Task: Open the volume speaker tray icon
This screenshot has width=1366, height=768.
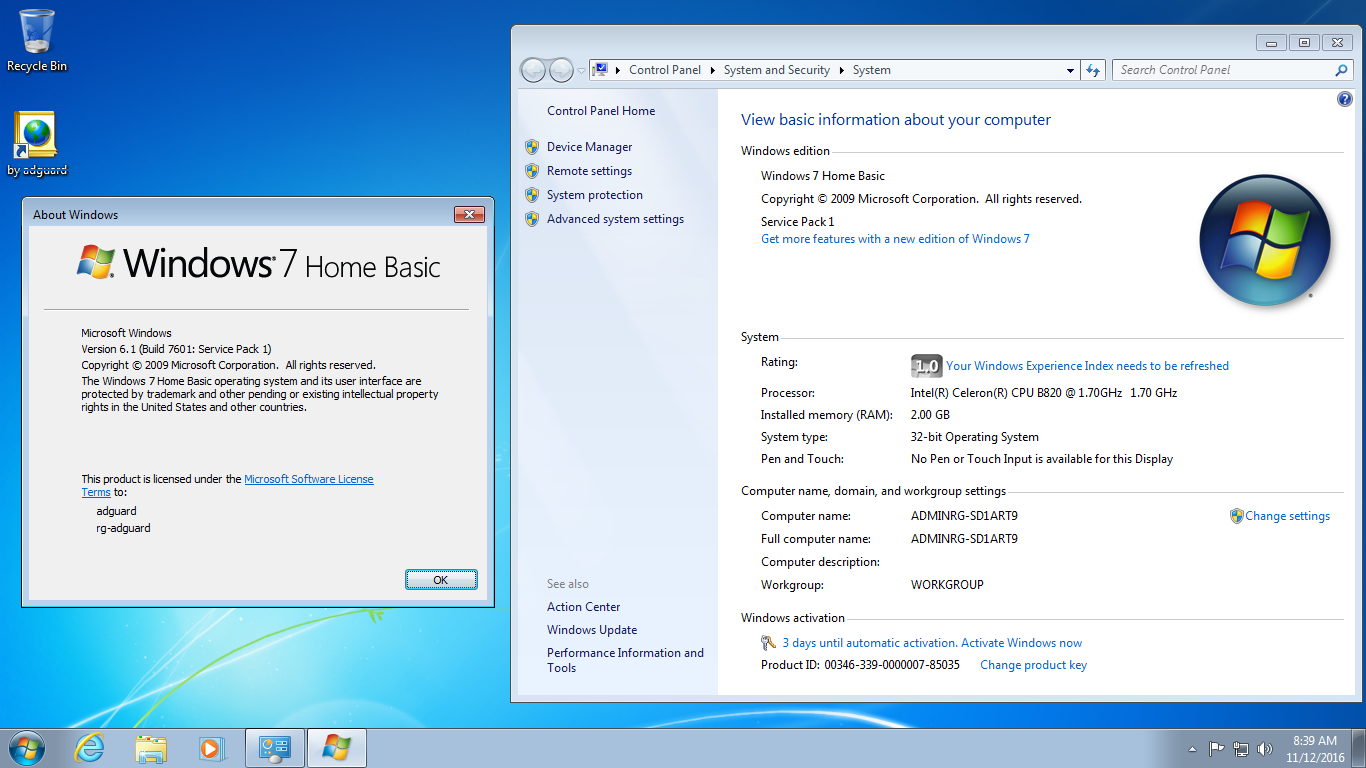Action: click(1265, 748)
